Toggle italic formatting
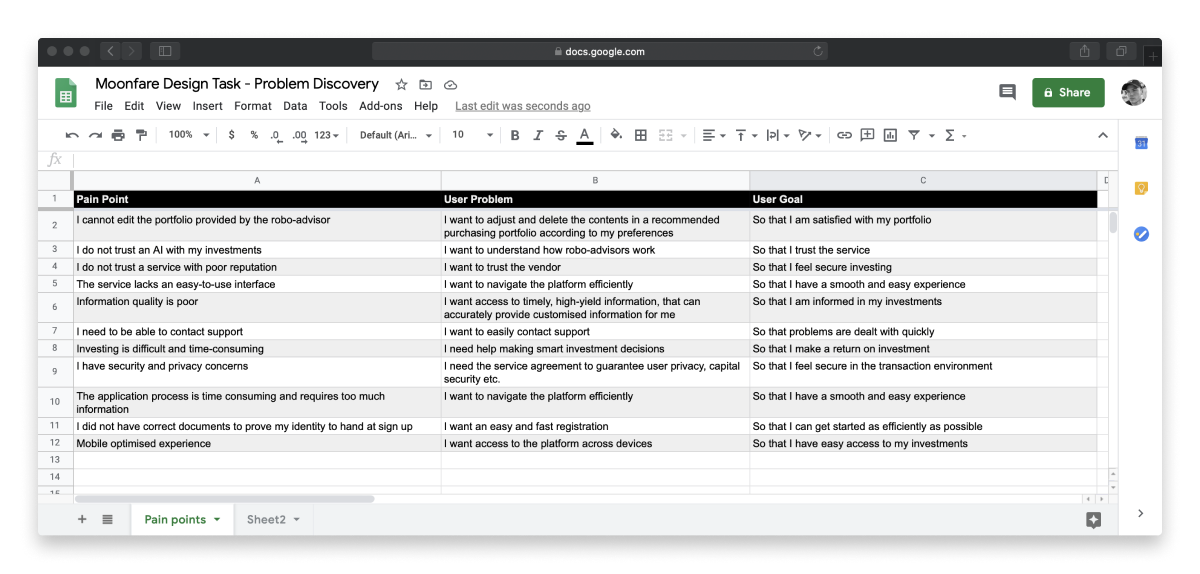The width and height of the screenshot is (1200, 574). pos(538,135)
